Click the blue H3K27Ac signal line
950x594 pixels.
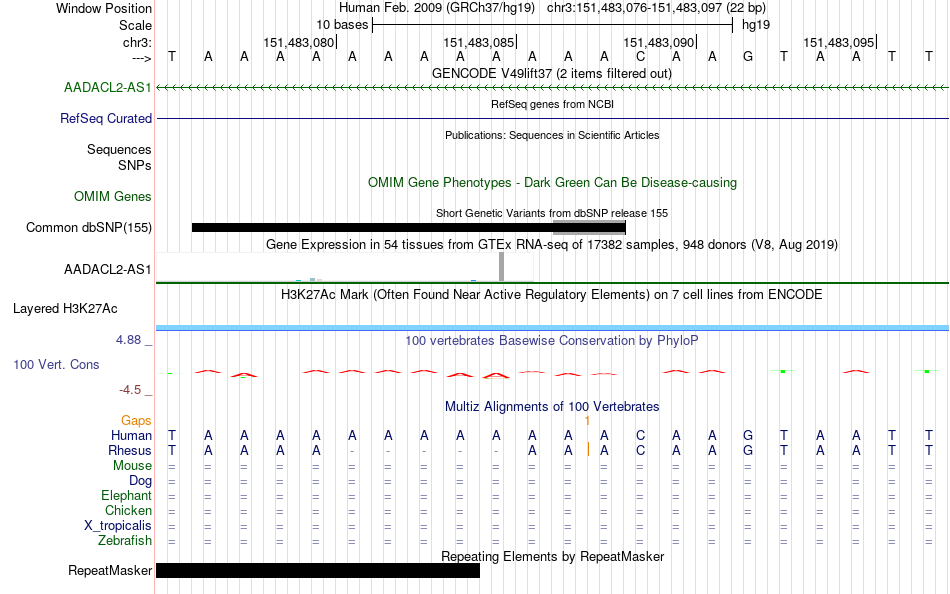coord(552,328)
